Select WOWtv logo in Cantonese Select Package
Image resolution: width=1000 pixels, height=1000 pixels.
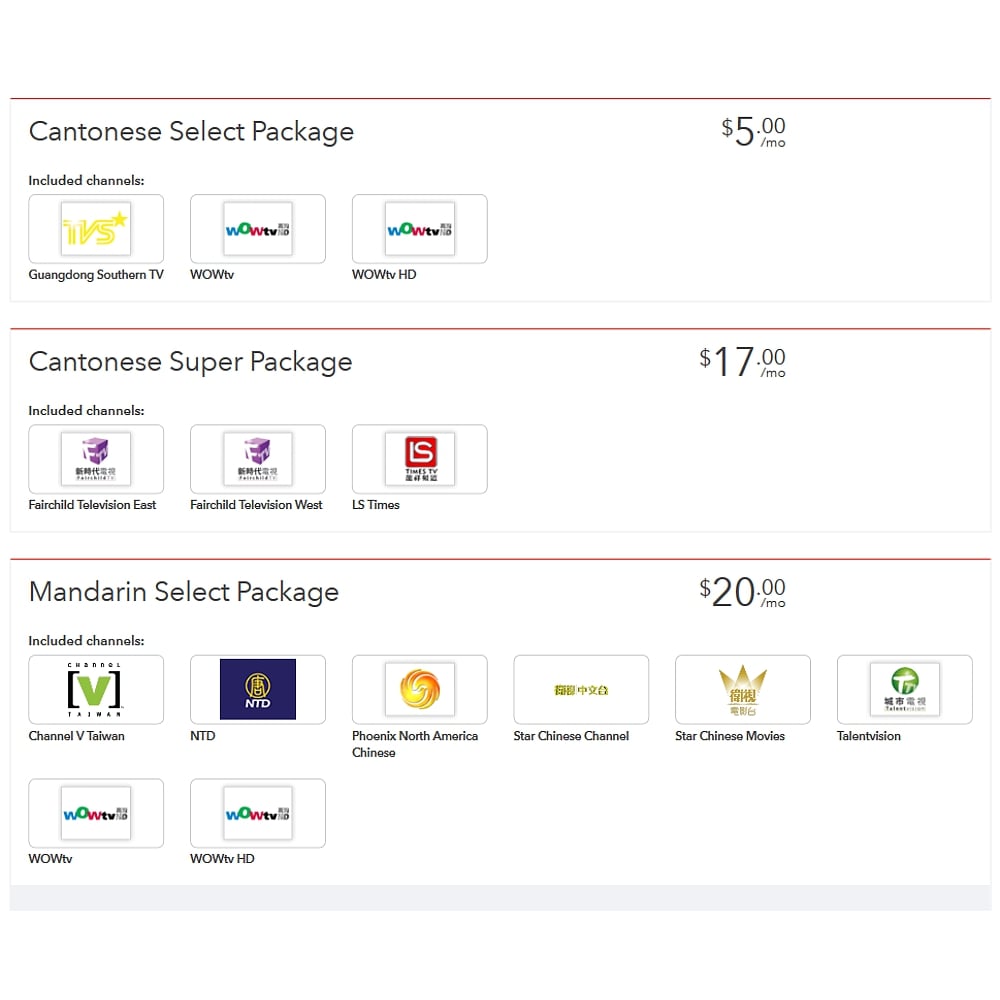point(258,229)
